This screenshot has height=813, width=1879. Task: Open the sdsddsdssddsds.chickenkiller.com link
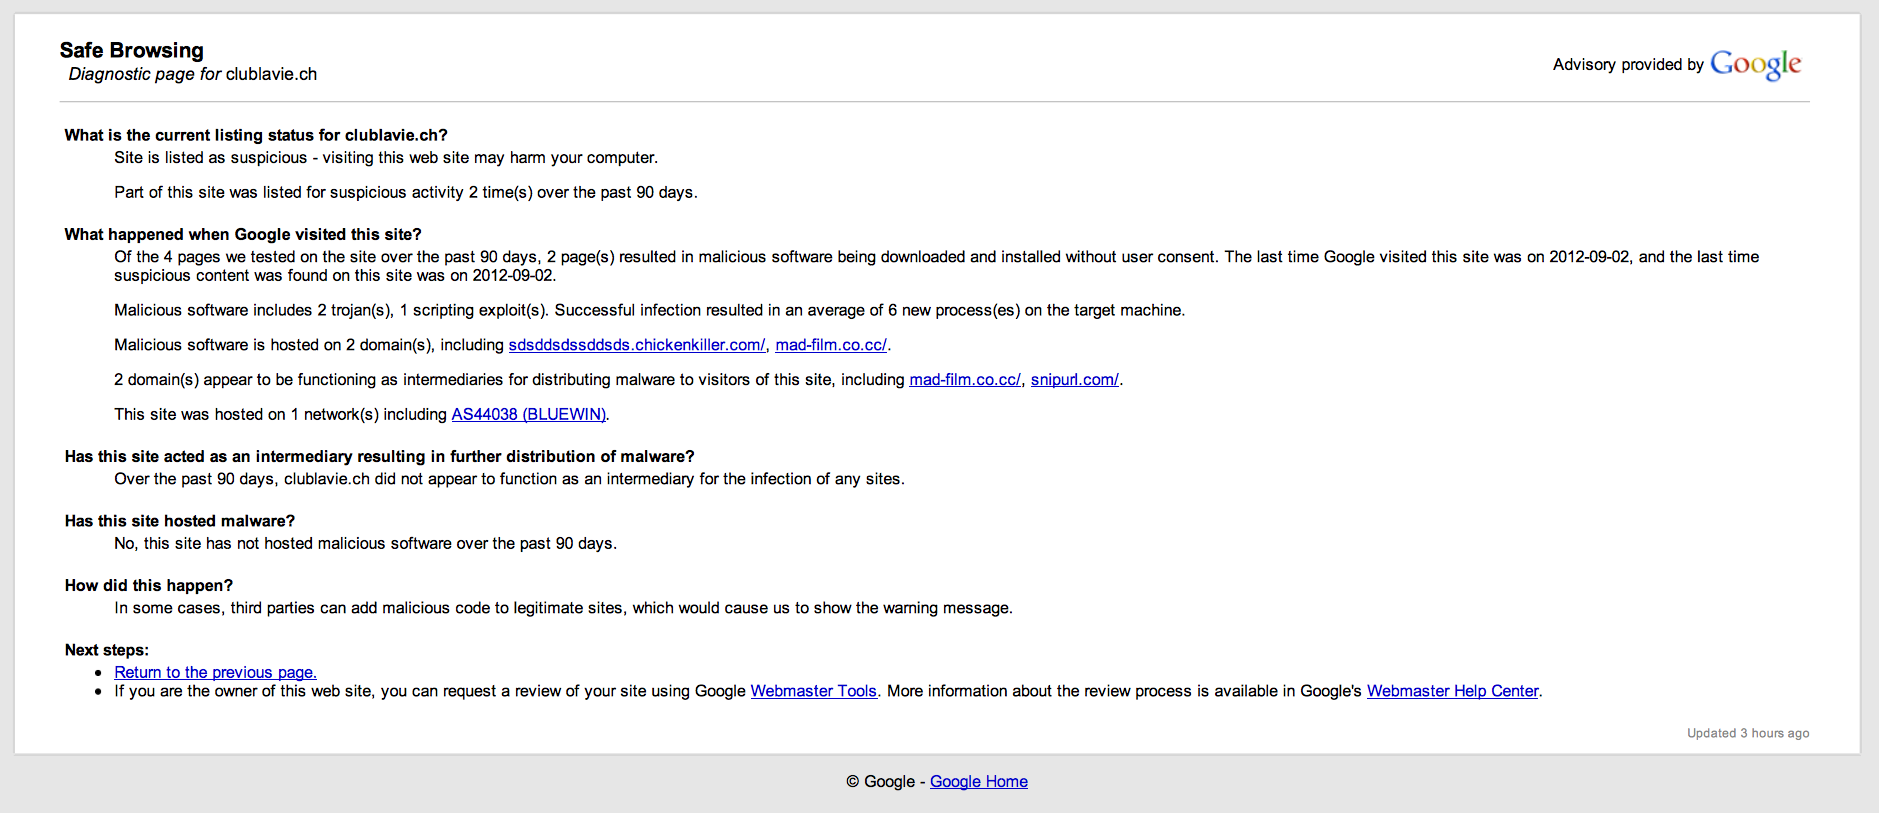click(x=636, y=345)
